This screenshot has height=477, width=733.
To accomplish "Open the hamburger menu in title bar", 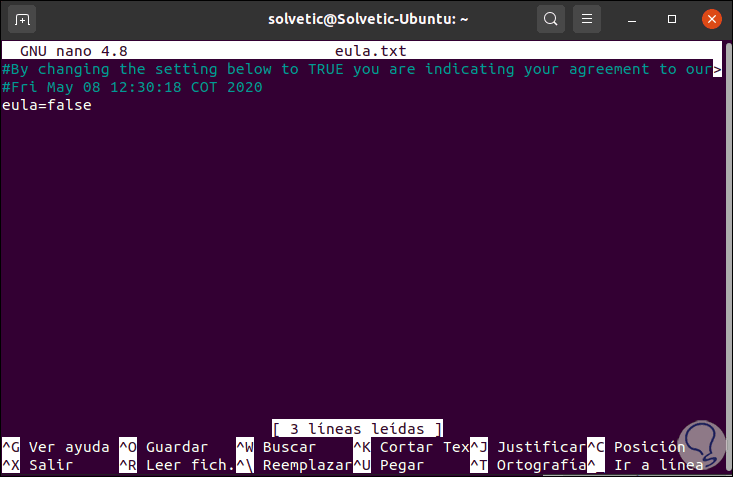I will [589, 18].
